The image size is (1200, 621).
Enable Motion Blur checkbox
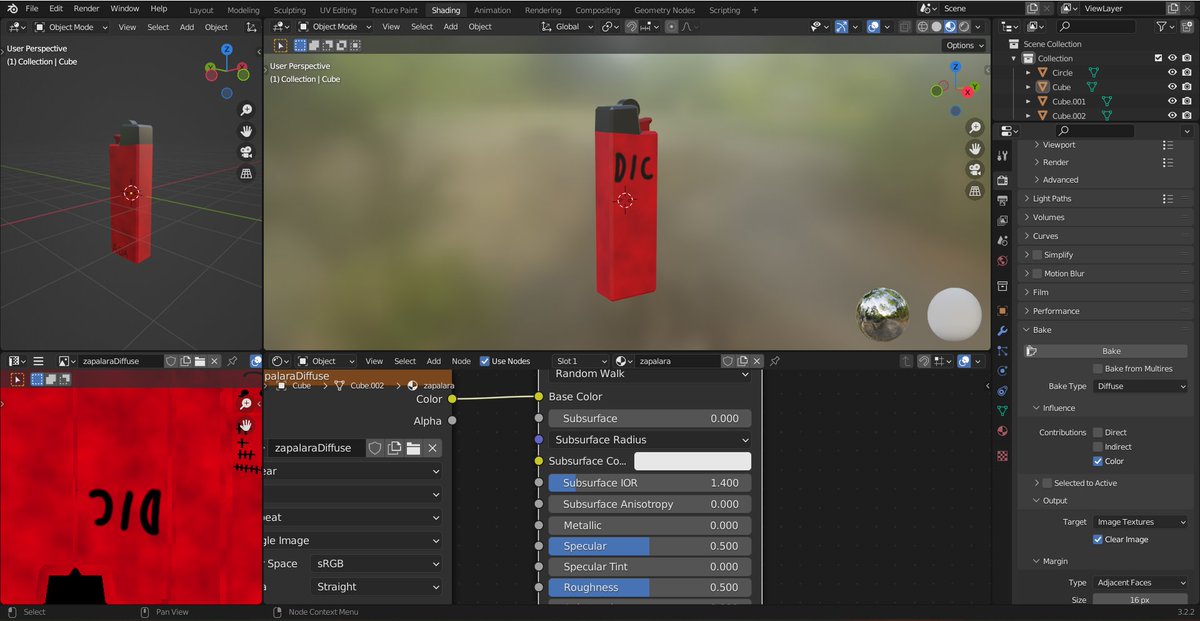pyautogui.click(x=1036, y=273)
